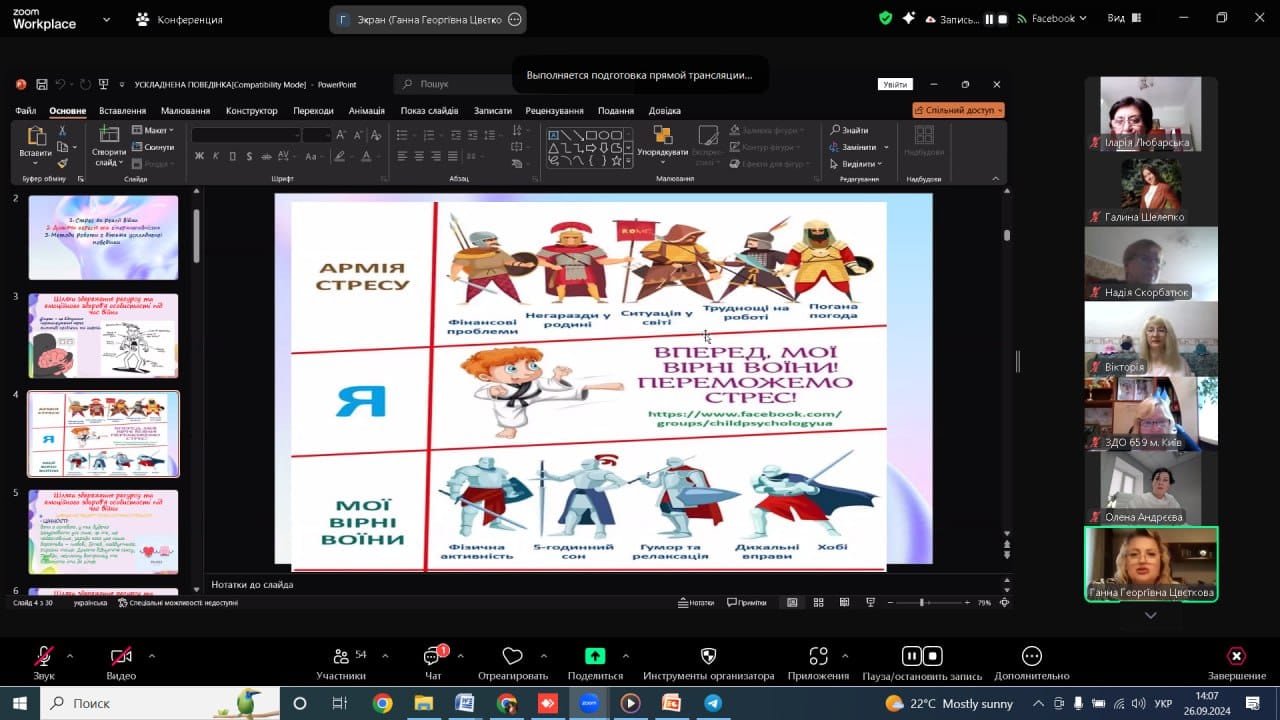Image resolution: width=1280 pixels, height=720 pixels.
Task: Expand the arrow beside Участники
Action: click(x=385, y=656)
